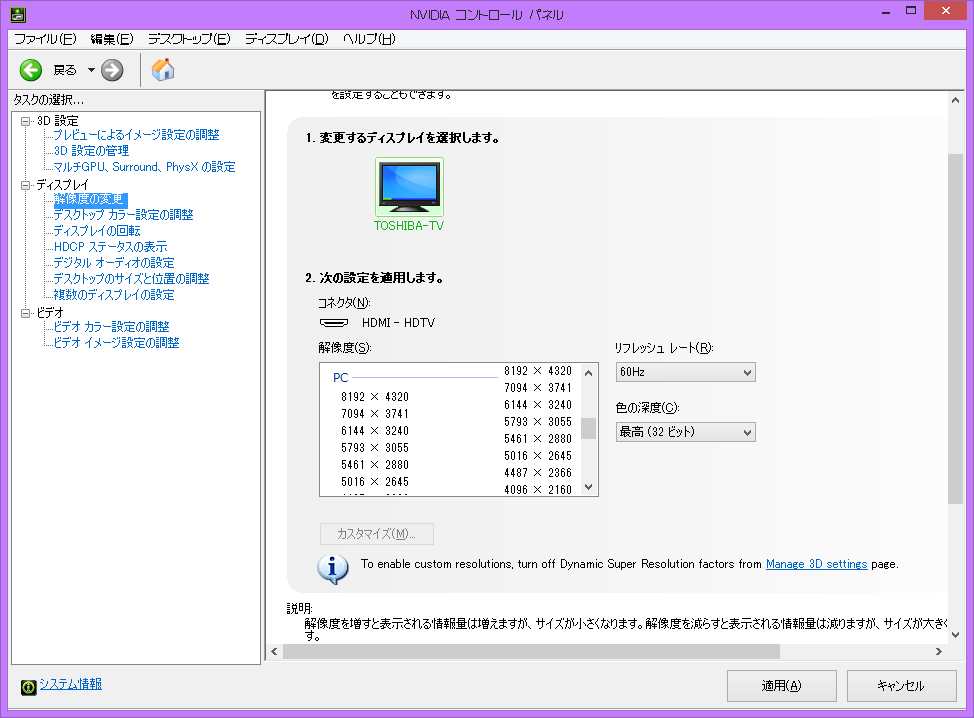This screenshot has width=974, height=718.
Task: Click the gray forward arrow button
Action: (x=112, y=70)
